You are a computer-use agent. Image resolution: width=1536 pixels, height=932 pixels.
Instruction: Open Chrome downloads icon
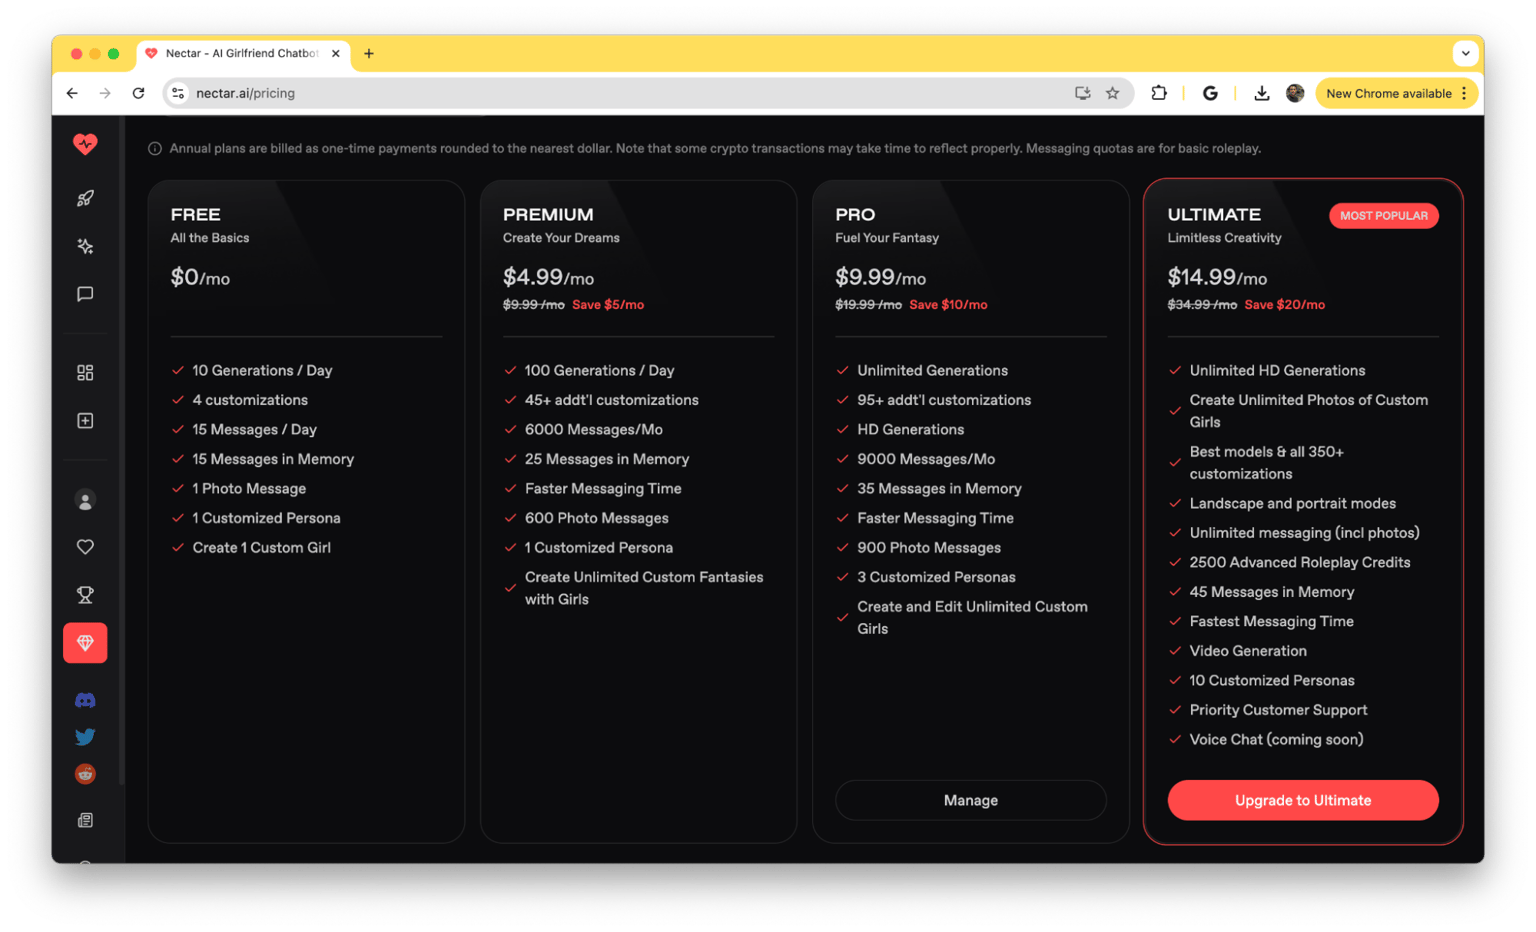[1262, 93]
